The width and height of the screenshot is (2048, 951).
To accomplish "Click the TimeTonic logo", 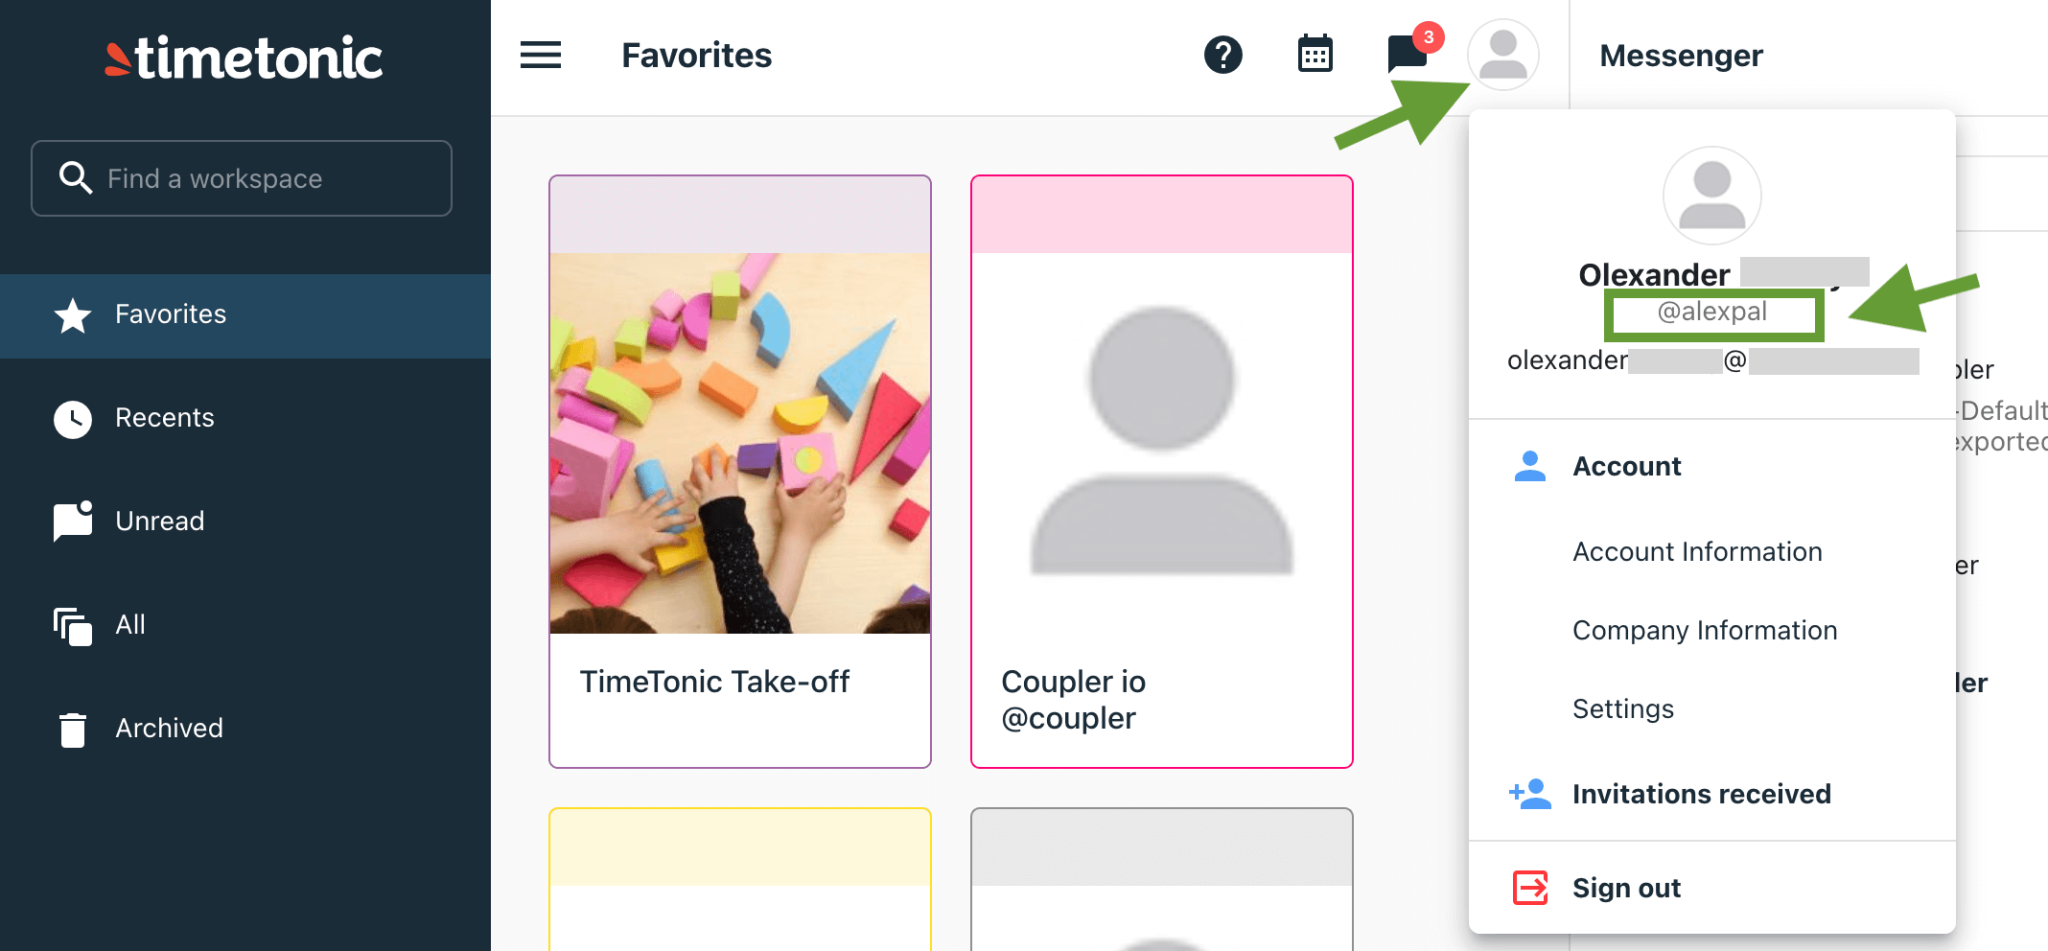I will (241, 57).
